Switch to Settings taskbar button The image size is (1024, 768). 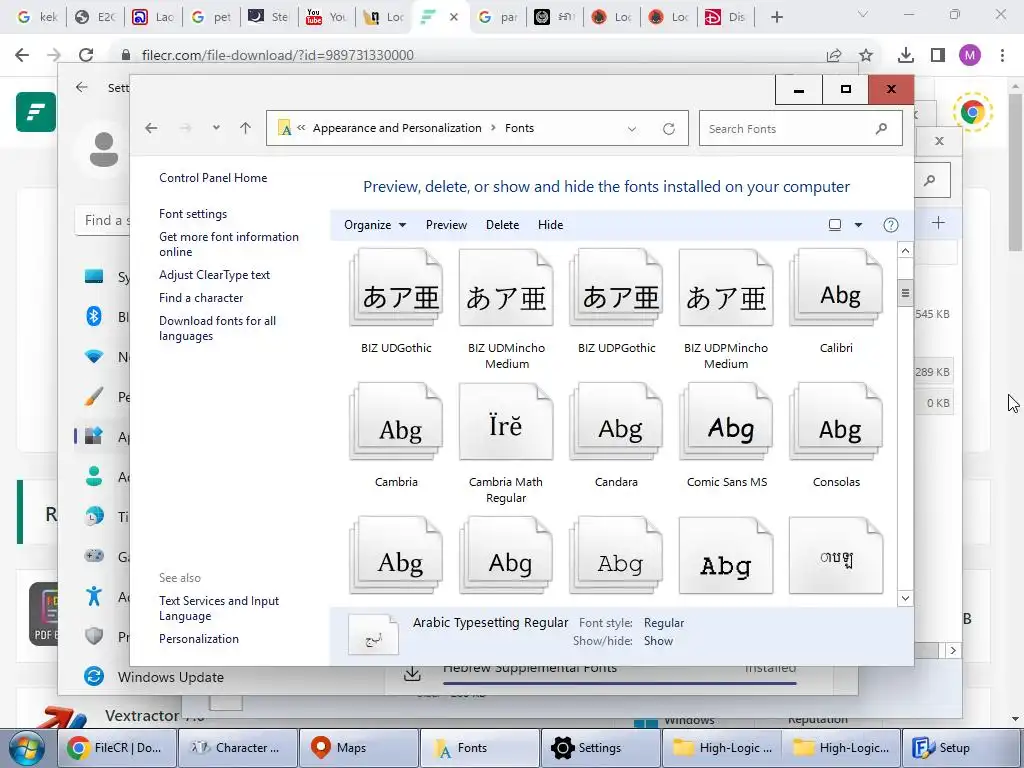[600, 748]
